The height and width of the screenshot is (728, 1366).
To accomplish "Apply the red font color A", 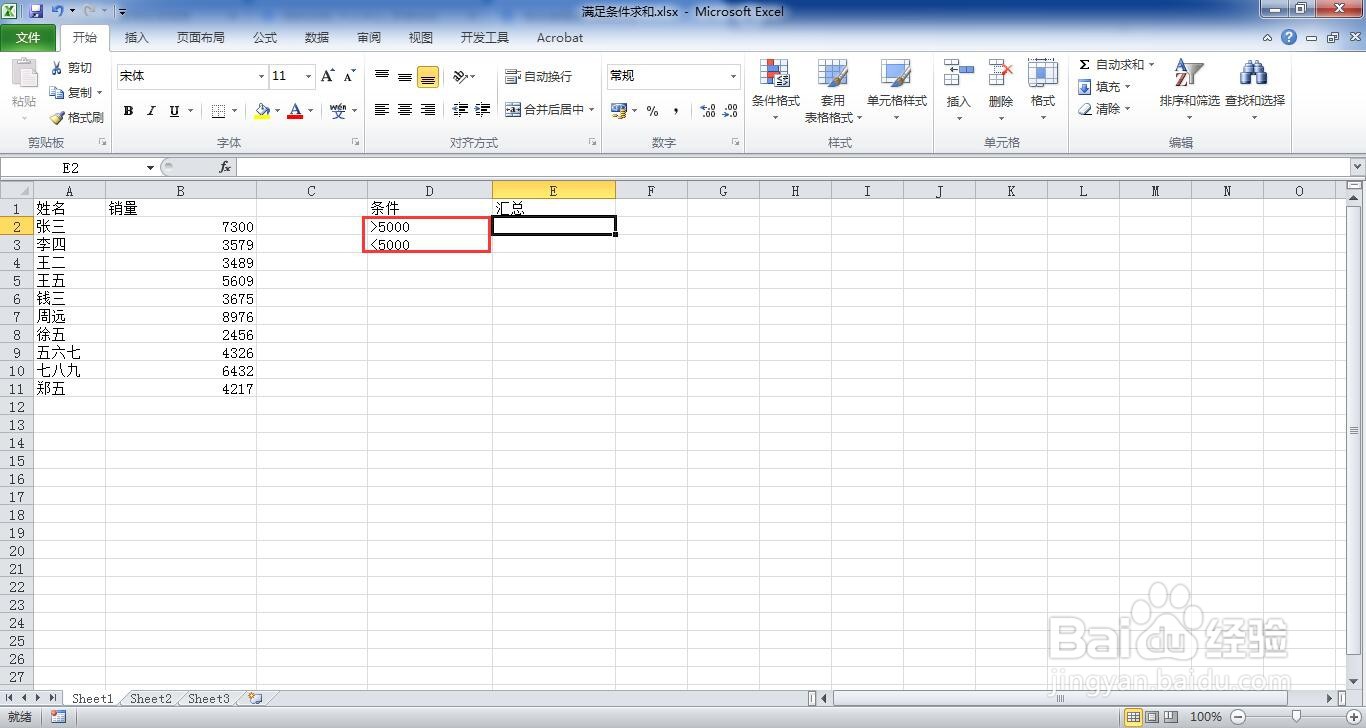I will tap(295, 111).
